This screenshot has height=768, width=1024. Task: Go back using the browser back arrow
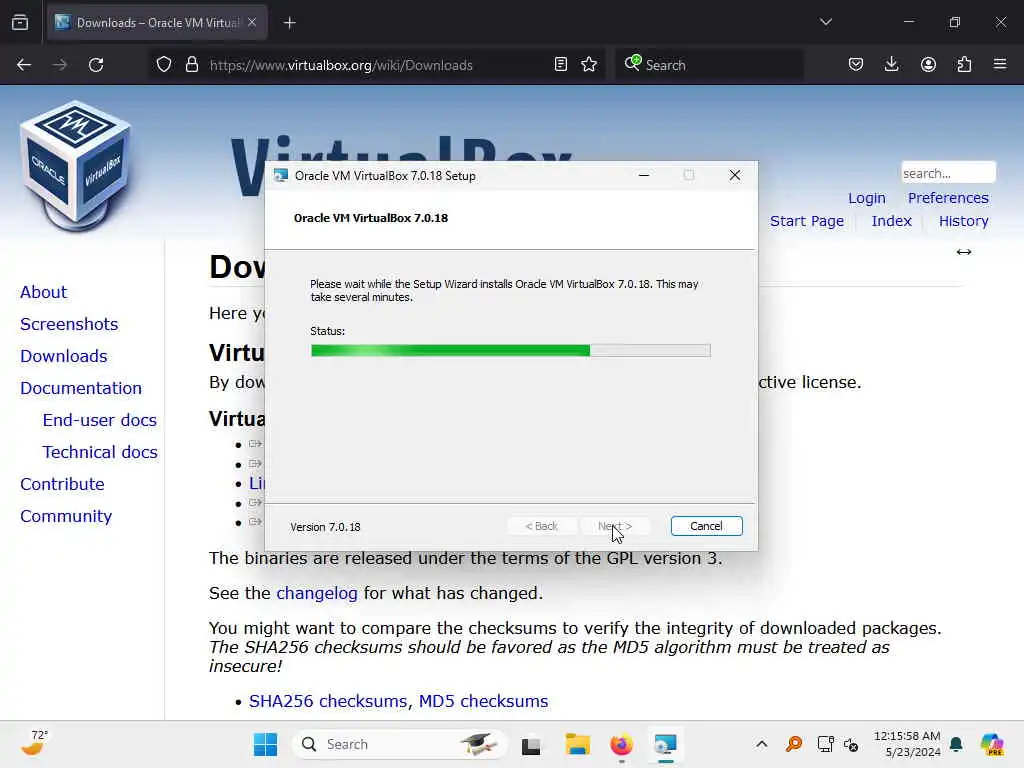(x=24, y=65)
